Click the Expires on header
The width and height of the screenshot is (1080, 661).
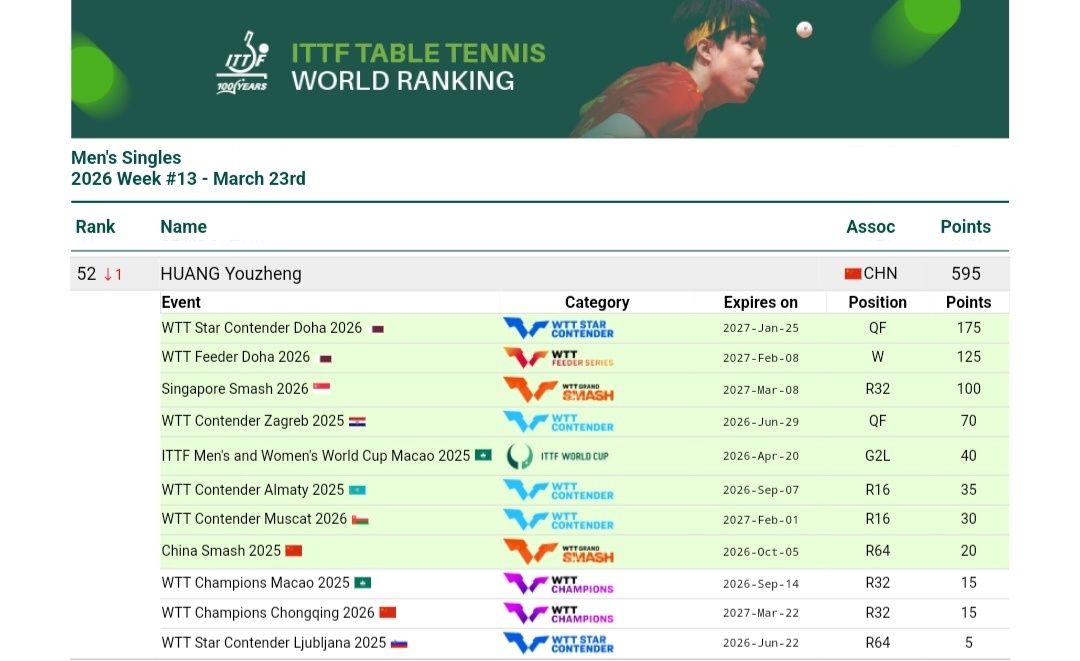(760, 302)
